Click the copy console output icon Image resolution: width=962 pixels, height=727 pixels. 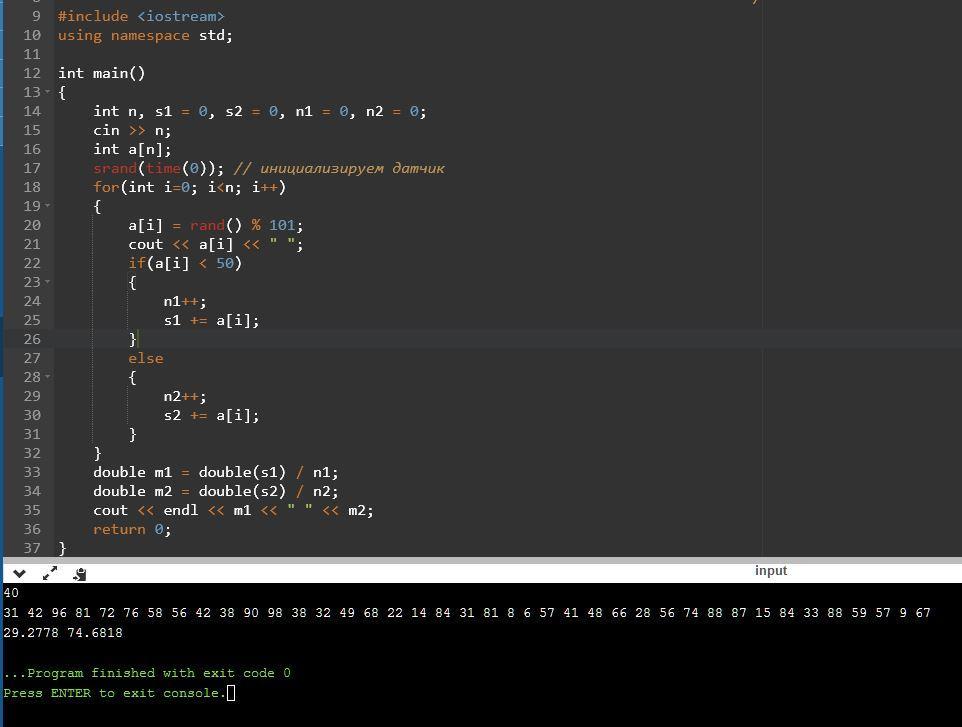(x=80, y=573)
